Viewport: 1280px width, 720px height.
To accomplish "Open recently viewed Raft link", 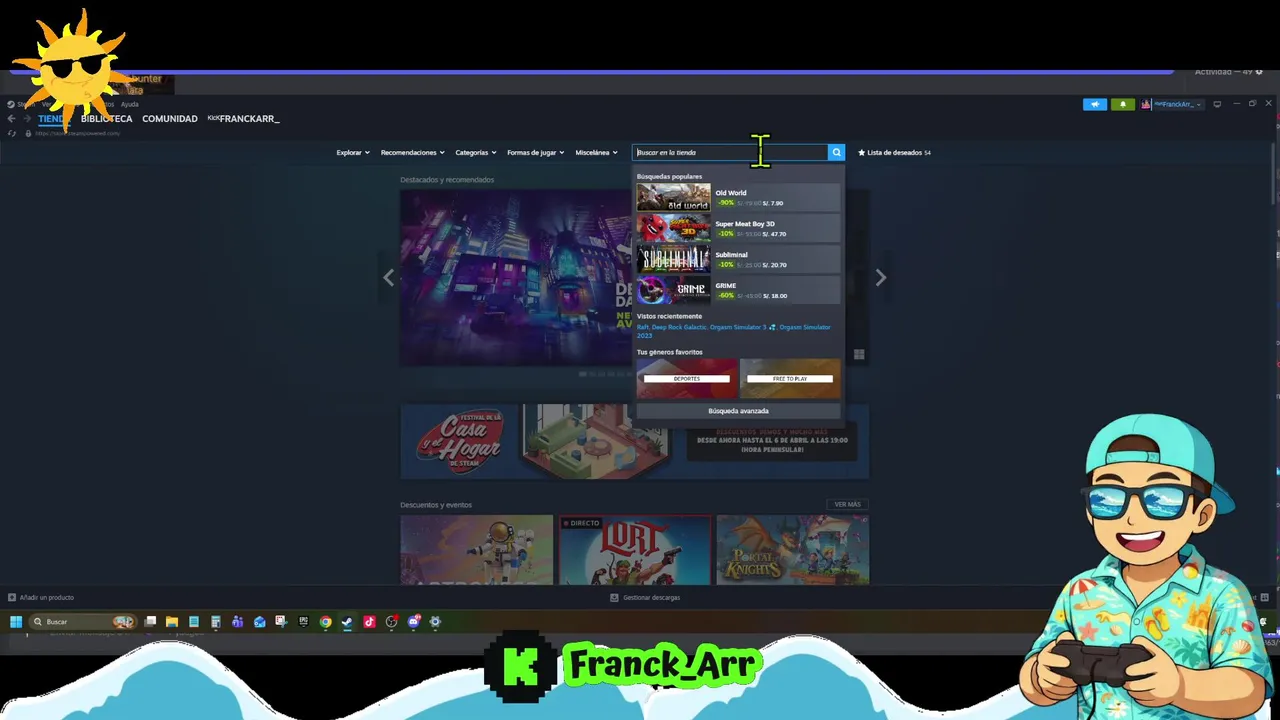I will [643, 327].
